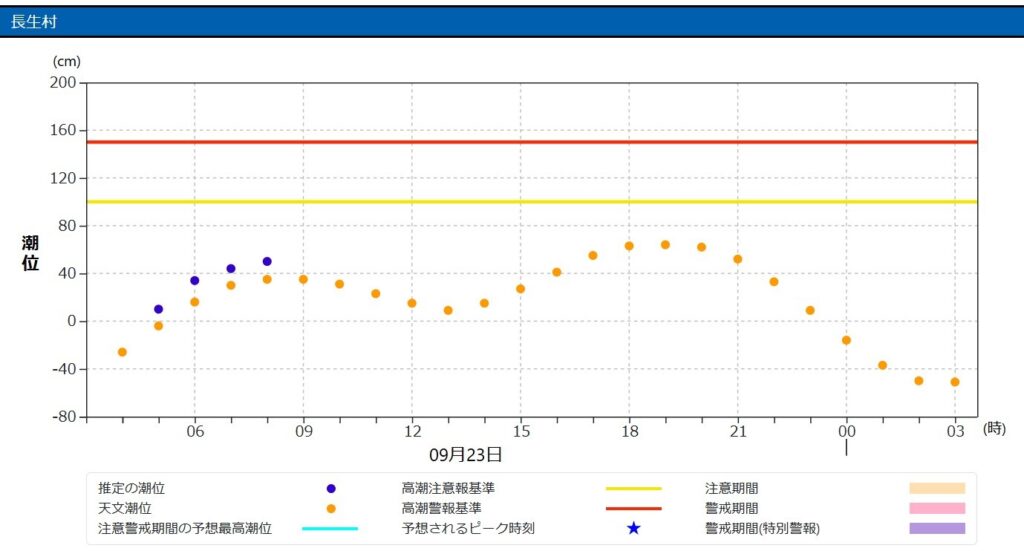Click the 注意警戒期間の予想最高潮位 legend label
This screenshot has height=551, width=1024.
[185, 528]
